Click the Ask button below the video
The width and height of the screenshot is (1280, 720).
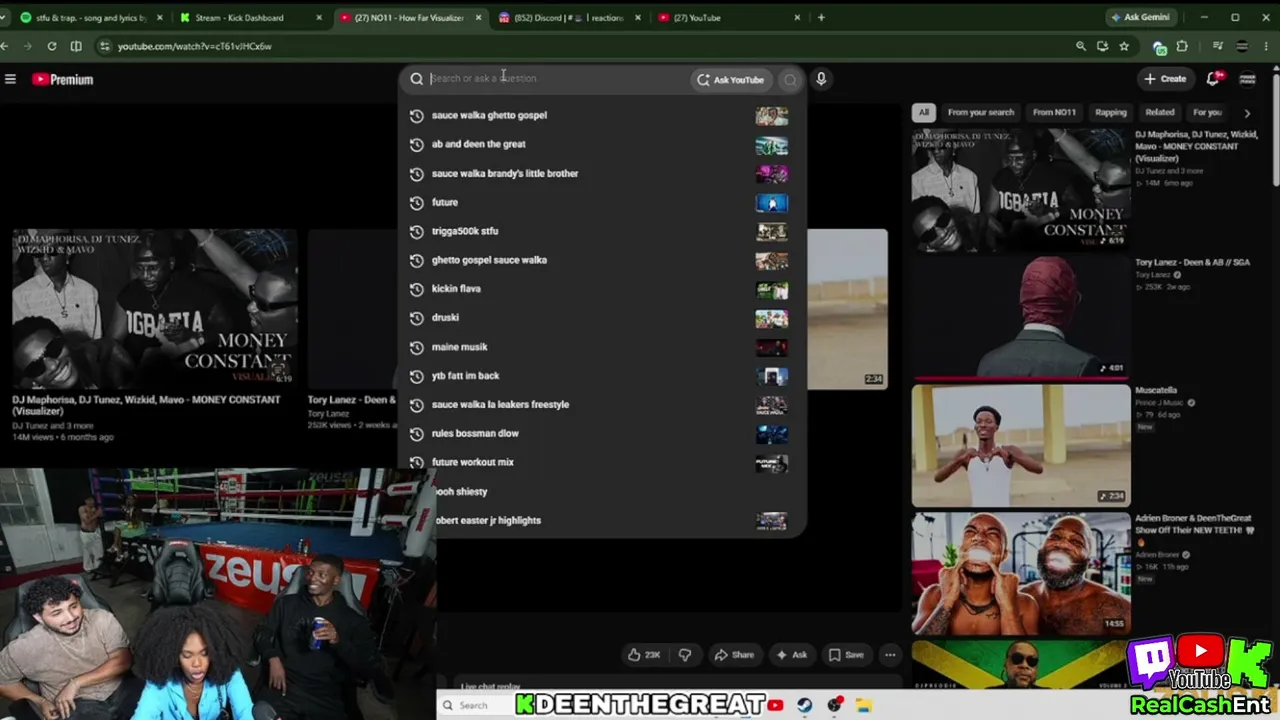tap(792, 655)
